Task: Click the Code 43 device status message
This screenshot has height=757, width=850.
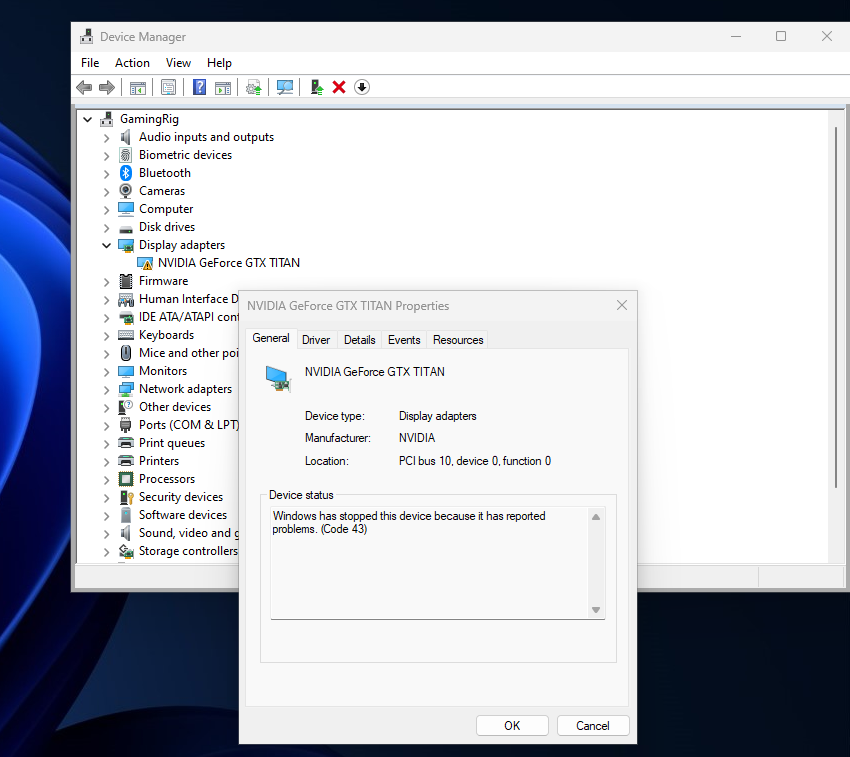Action: [x=409, y=522]
